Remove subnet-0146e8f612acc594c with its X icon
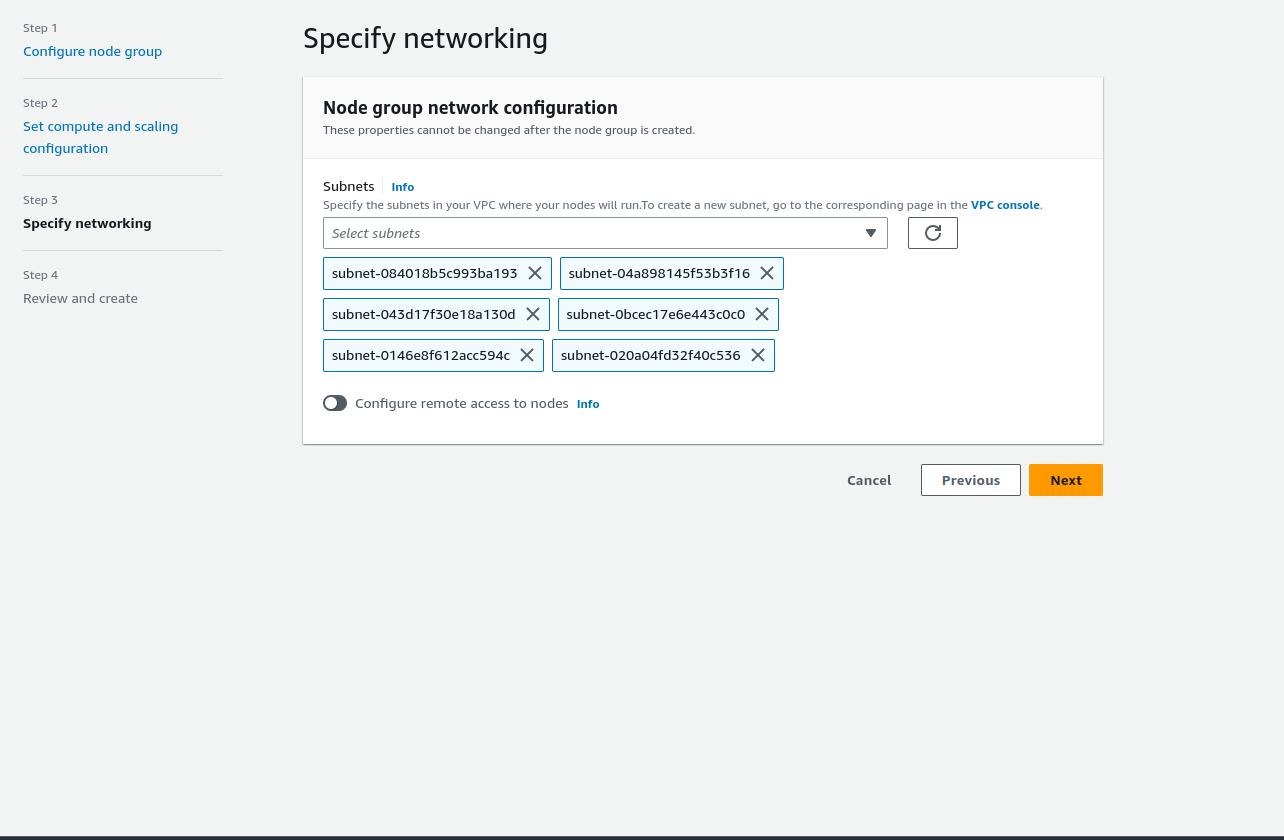The height and width of the screenshot is (840, 1284). 527,355
